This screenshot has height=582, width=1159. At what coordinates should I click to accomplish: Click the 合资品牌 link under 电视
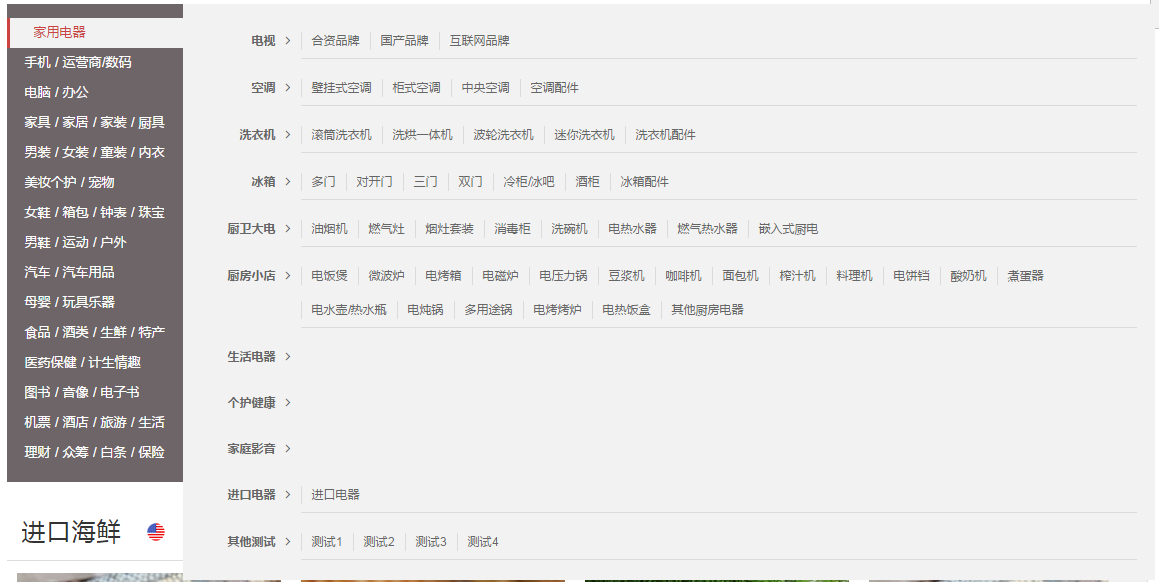tap(336, 41)
